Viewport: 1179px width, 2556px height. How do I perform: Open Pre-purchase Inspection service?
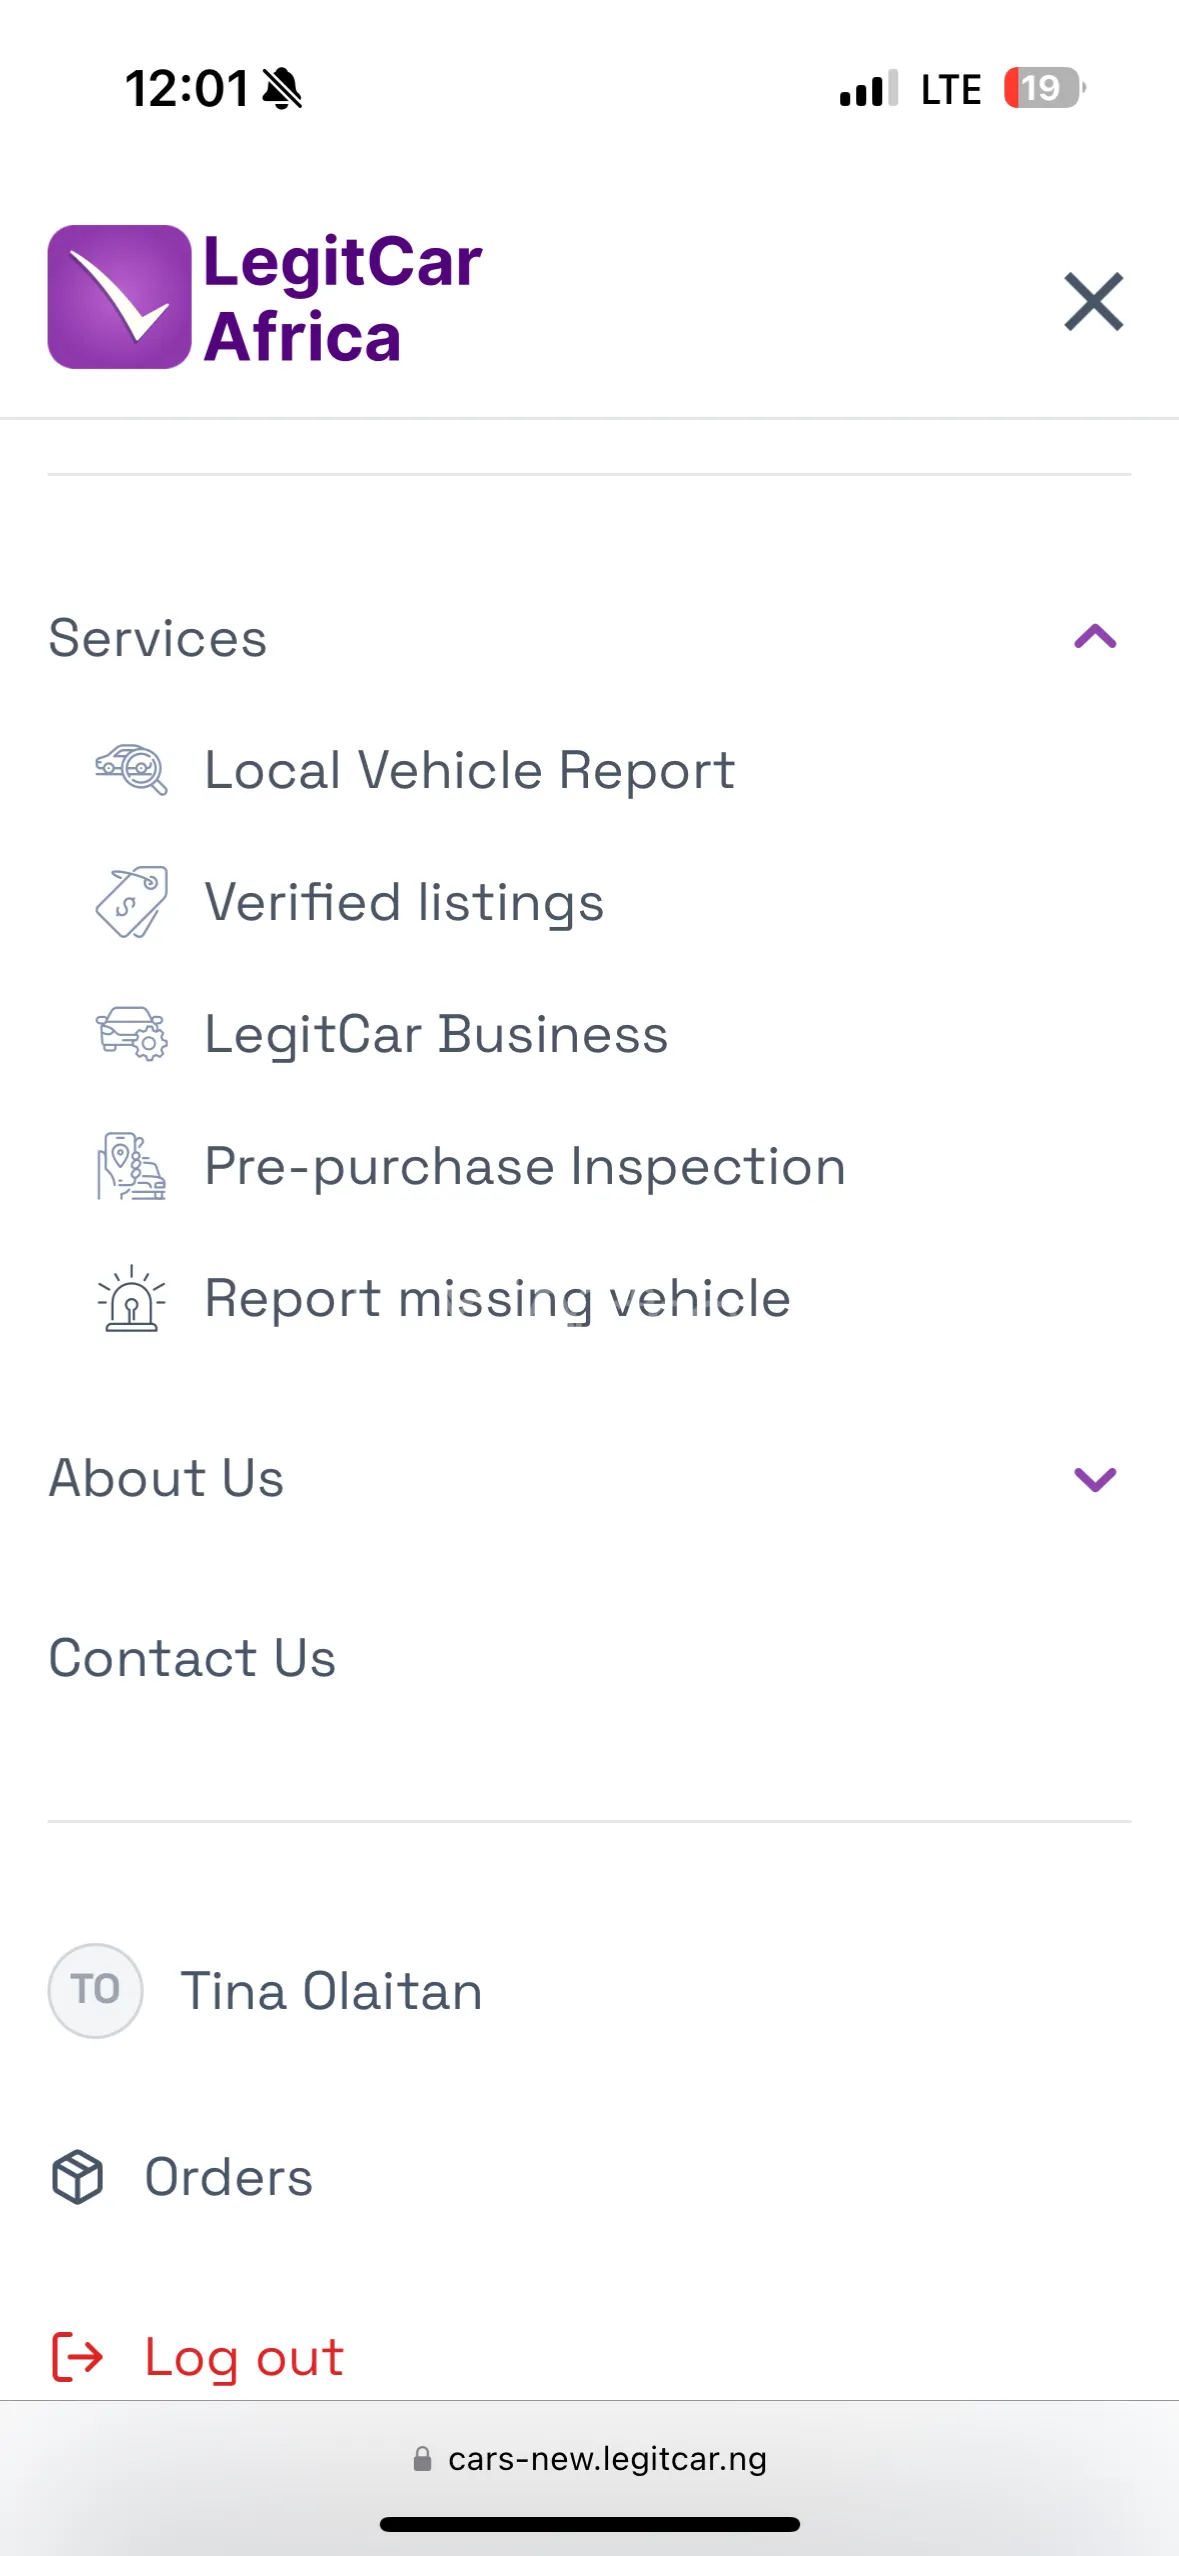525,1166
